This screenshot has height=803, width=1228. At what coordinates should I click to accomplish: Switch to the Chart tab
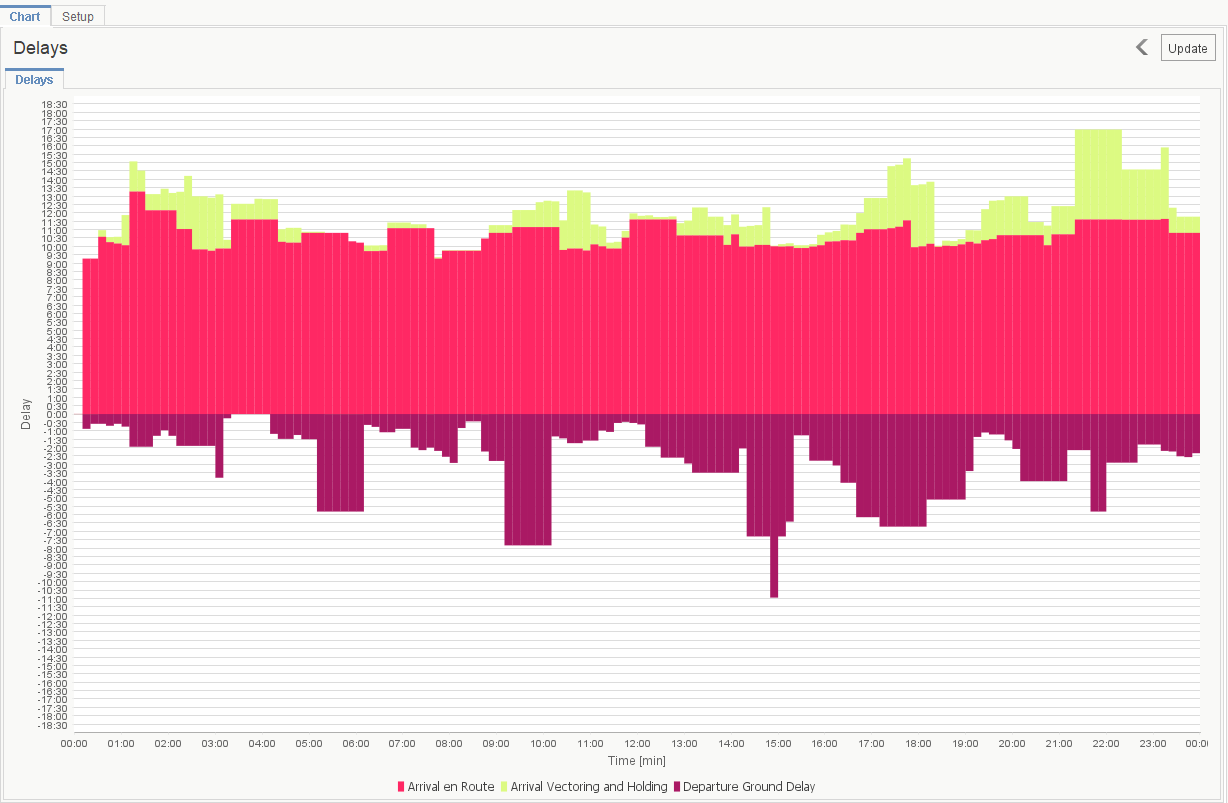[25, 17]
